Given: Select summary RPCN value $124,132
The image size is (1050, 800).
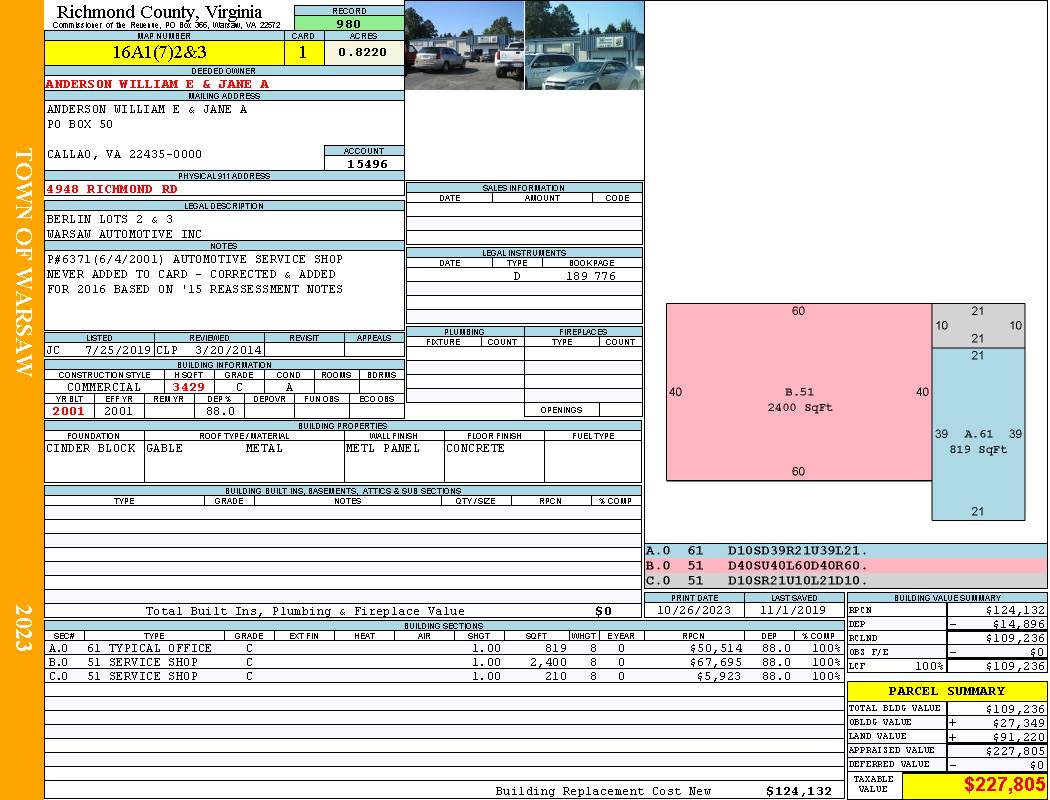Looking at the screenshot, I should pyautogui.click(x=1015, y=611).
